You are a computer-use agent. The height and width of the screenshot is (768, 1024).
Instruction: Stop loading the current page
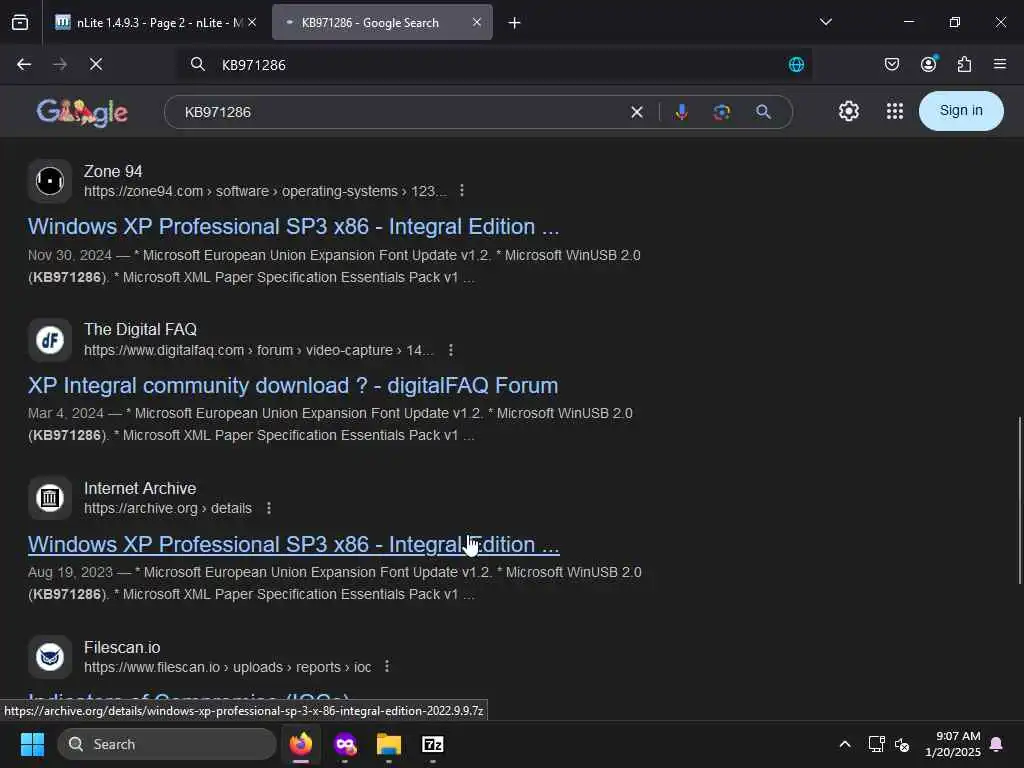96,64
